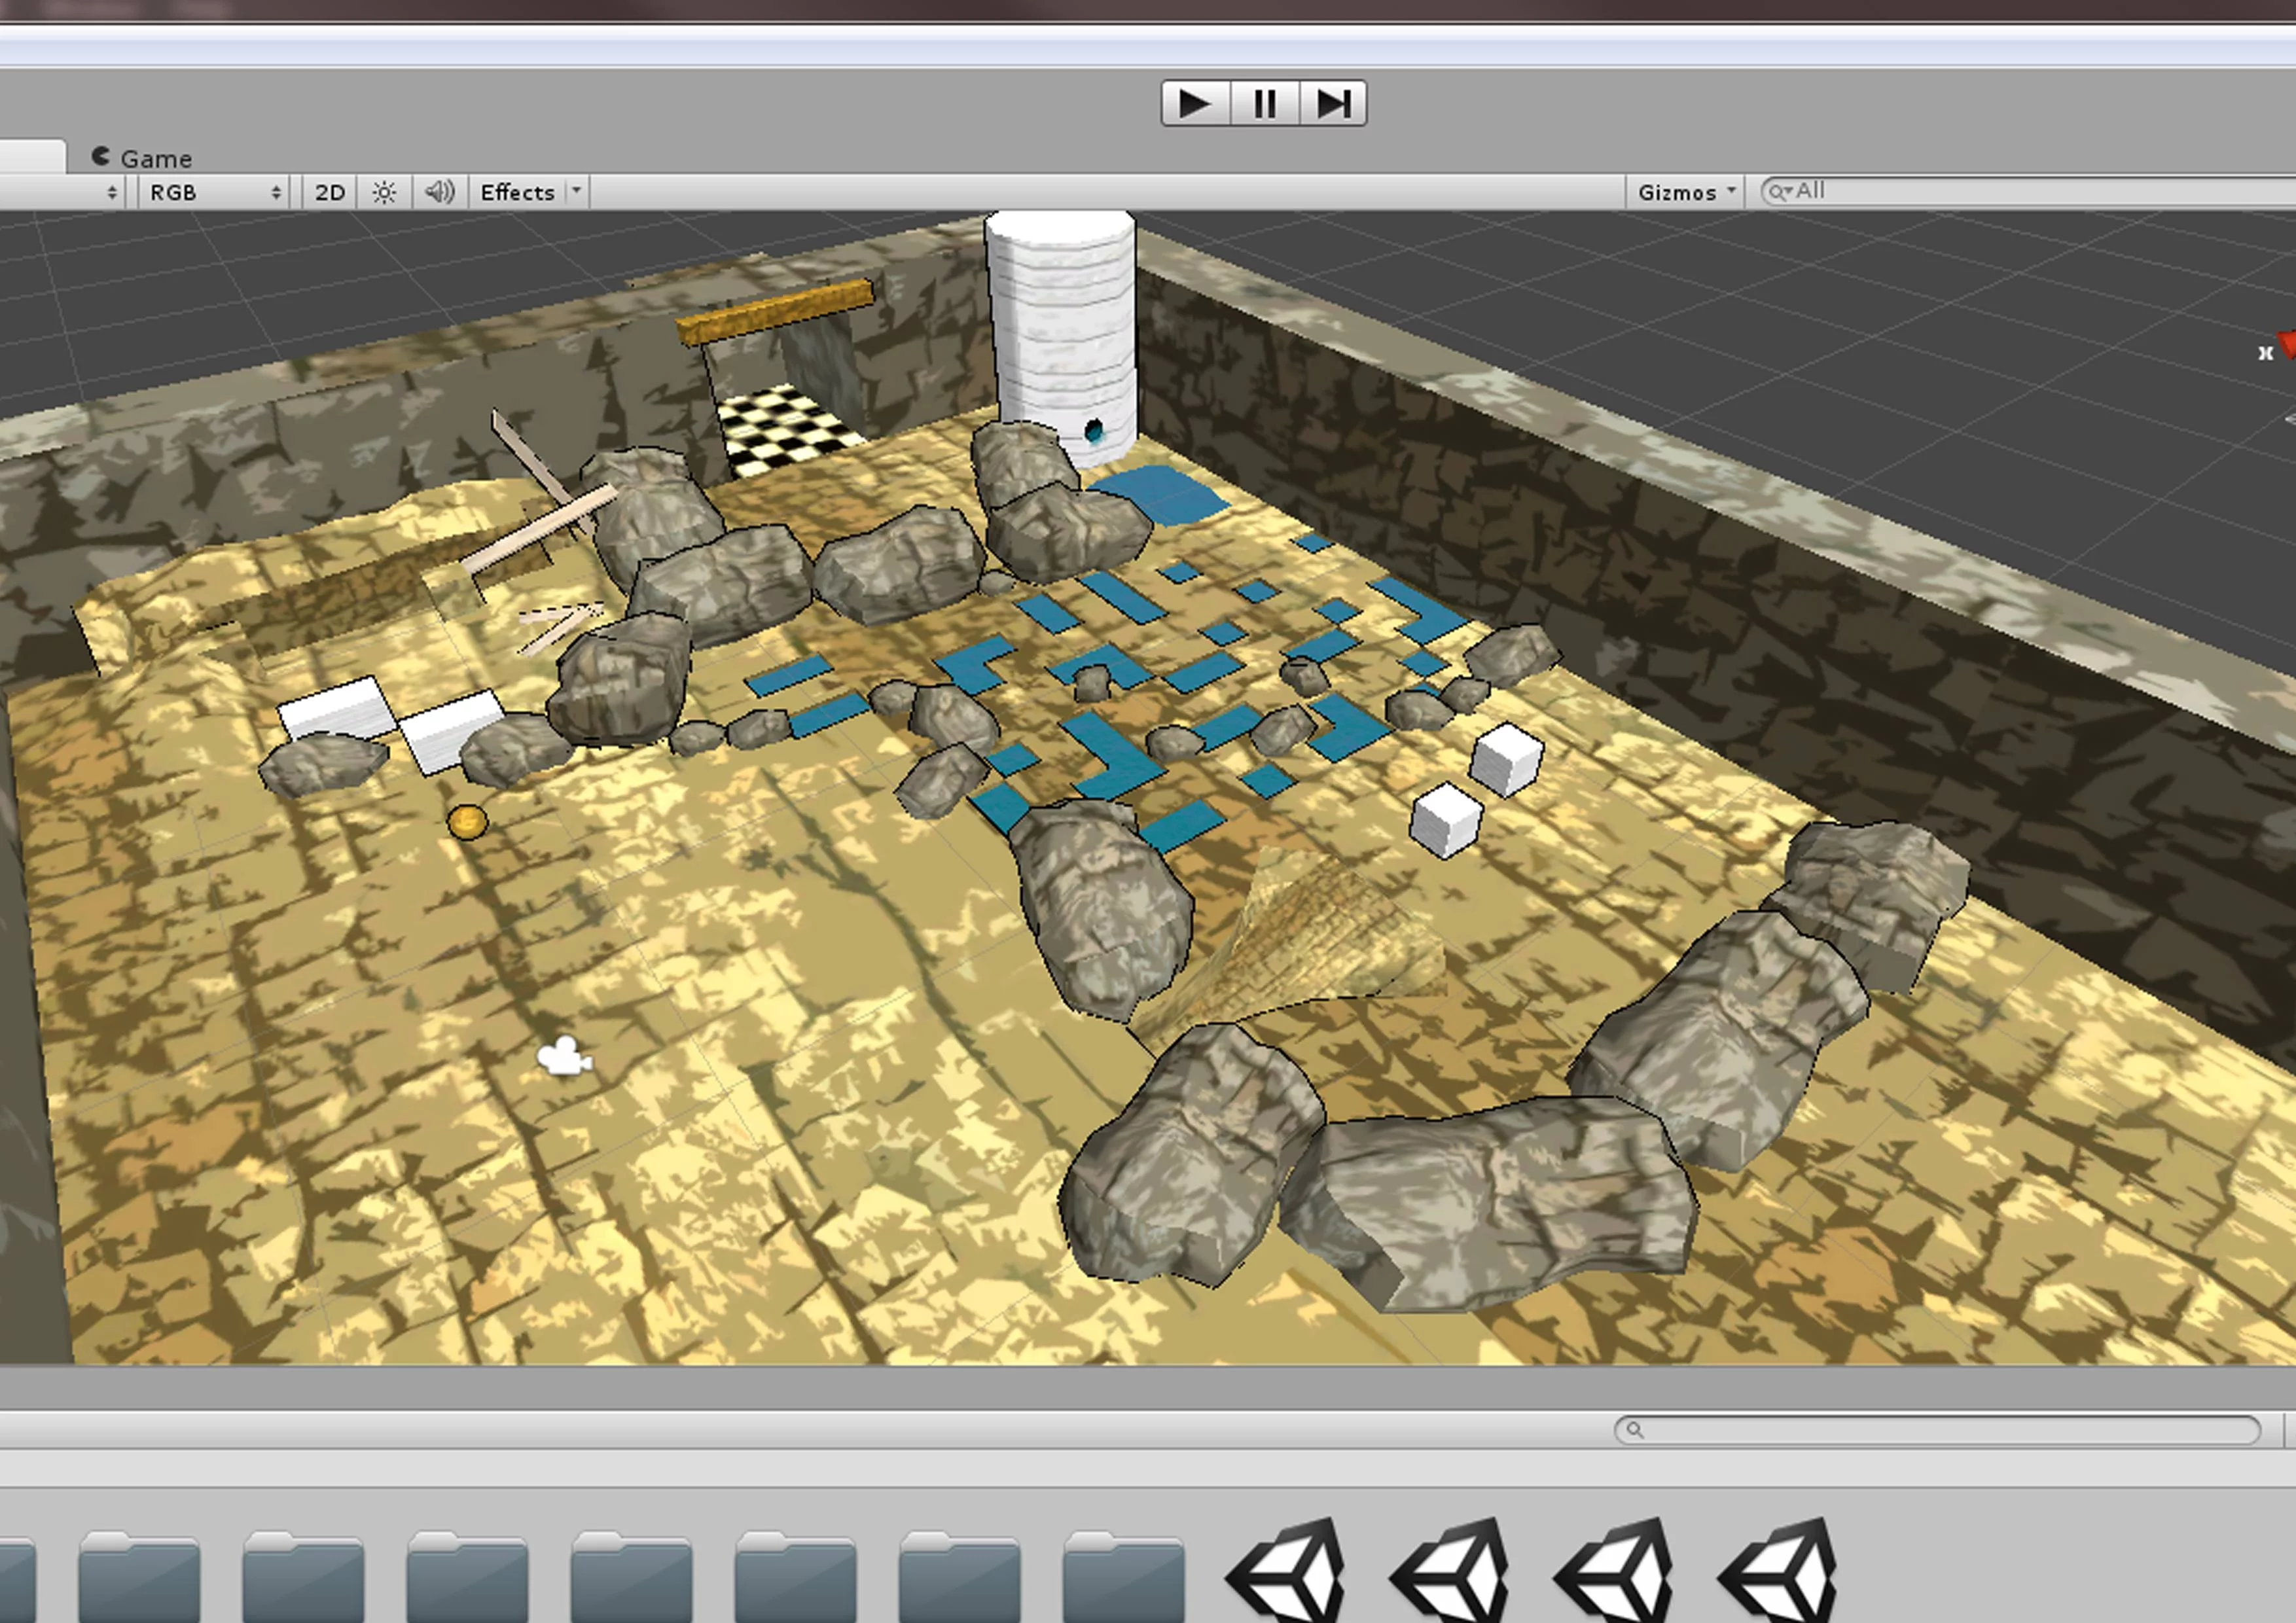2296x1623 pixels.
Task: Toggle scene lighting with the sun icon
Action: [384, 192]
